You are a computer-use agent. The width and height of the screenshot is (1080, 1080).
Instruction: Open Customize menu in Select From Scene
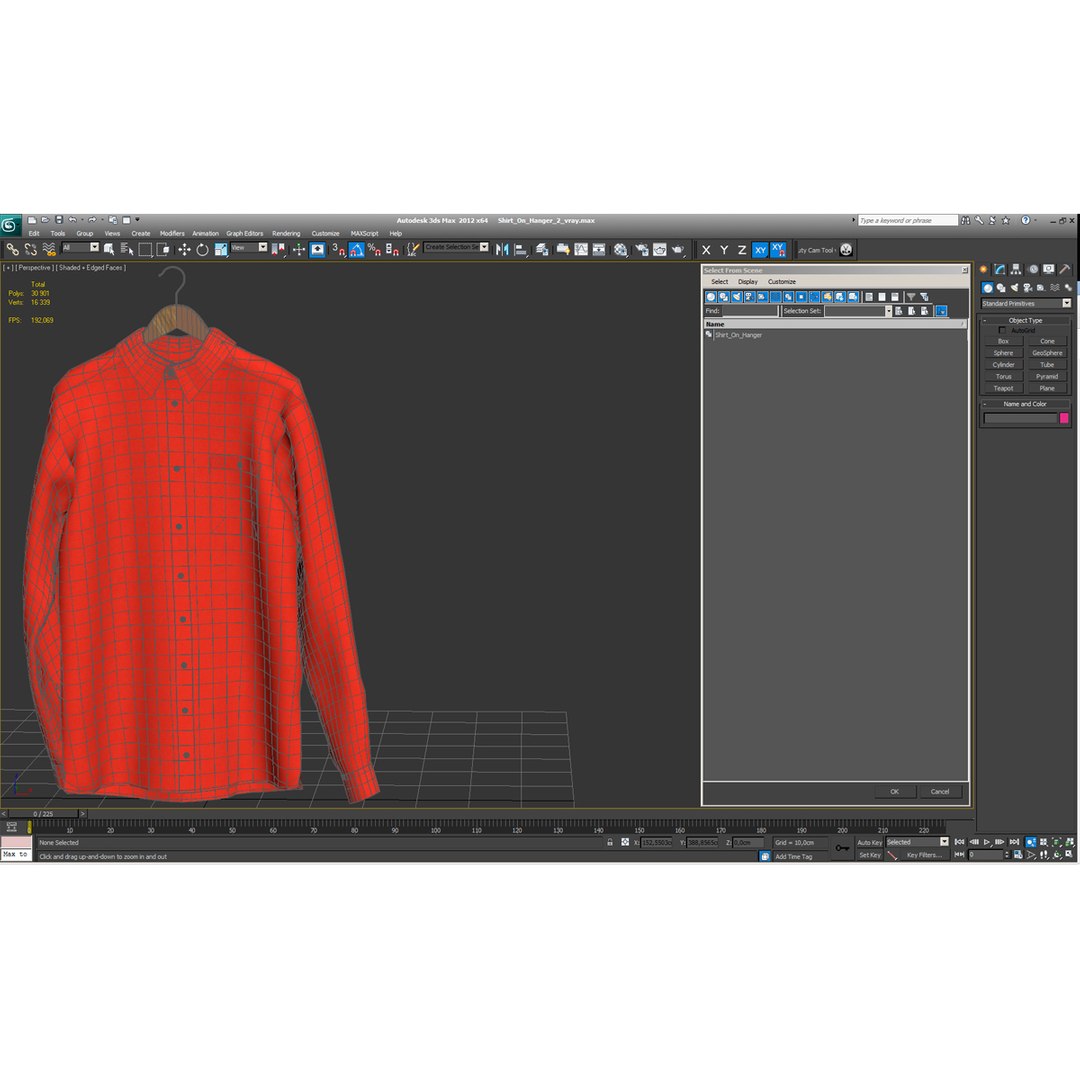pos(782,282)
